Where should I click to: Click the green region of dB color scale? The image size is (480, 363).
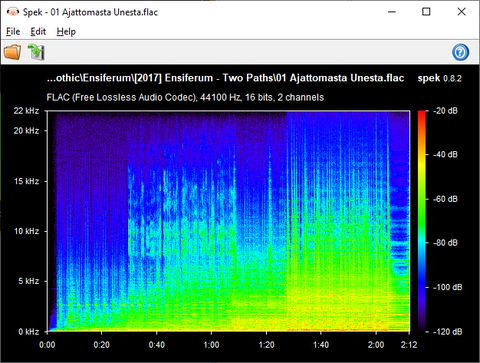coord(422,213)
